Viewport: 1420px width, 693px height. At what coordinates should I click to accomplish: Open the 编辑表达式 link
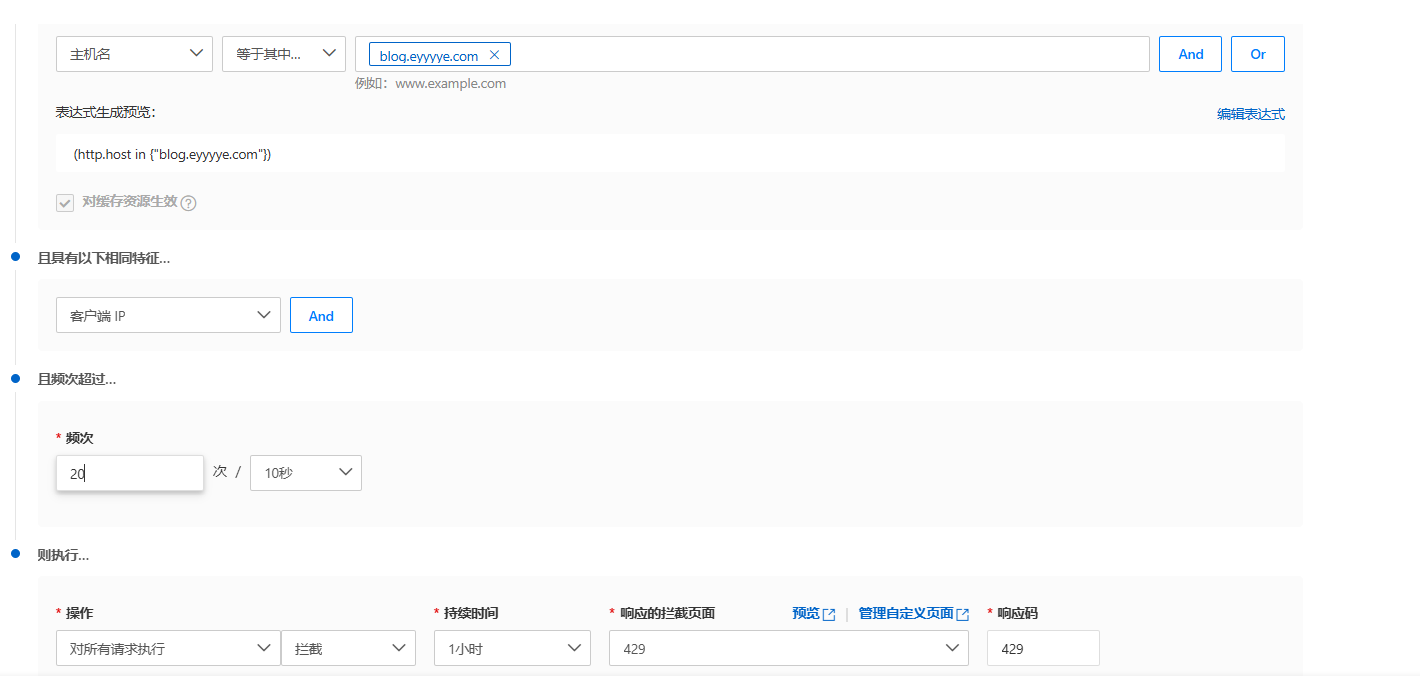(x=1250, y=114)
